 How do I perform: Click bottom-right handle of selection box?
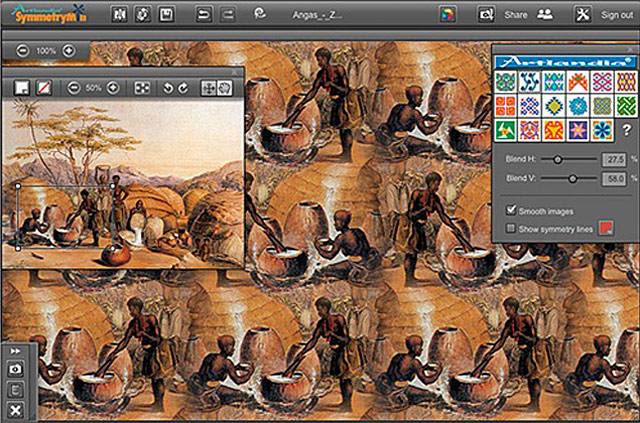(x=113, y=248)
